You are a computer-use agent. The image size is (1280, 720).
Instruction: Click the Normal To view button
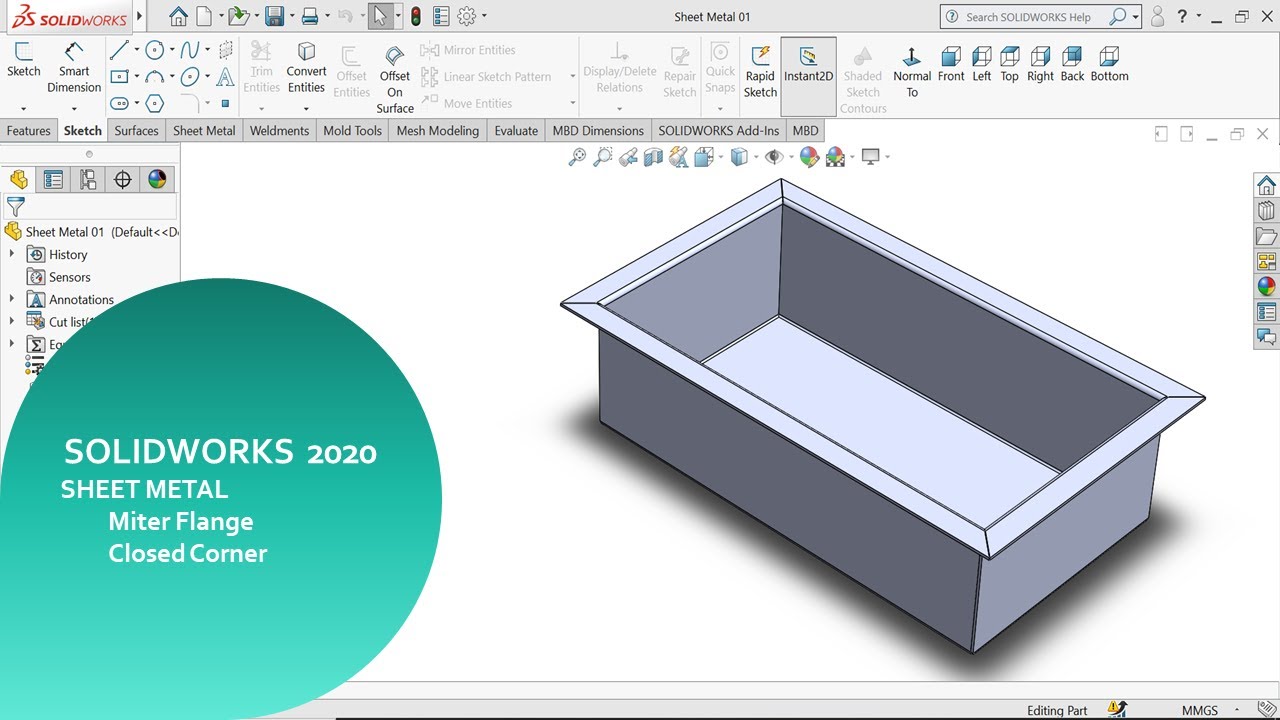click(912, 70)
